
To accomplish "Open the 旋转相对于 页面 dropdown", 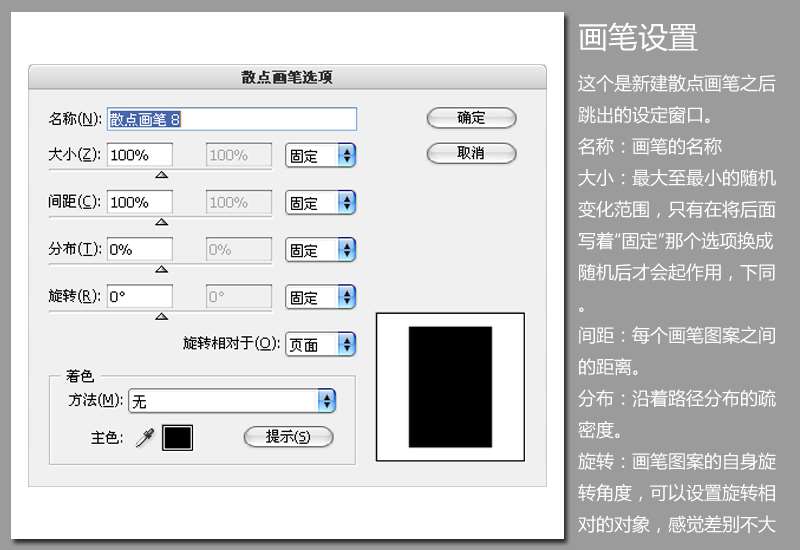I will tap(320, 344).
